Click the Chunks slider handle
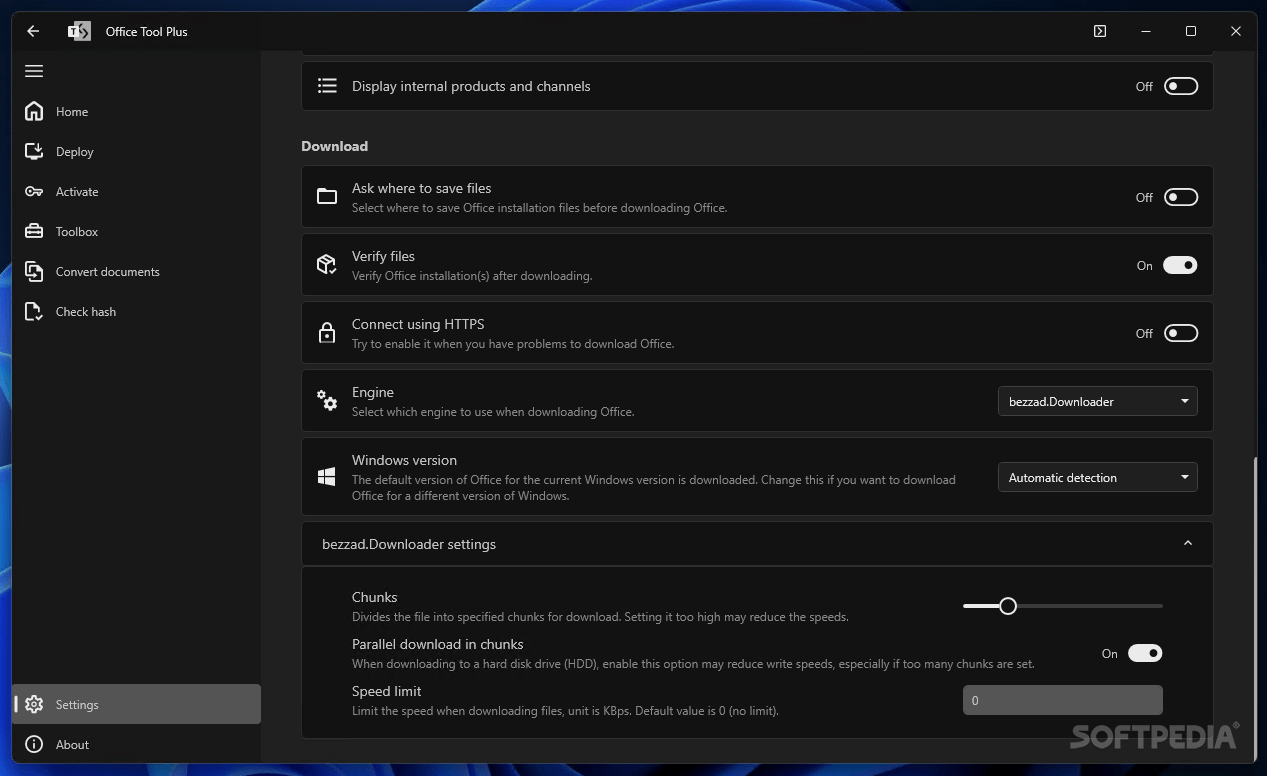 1008,606
